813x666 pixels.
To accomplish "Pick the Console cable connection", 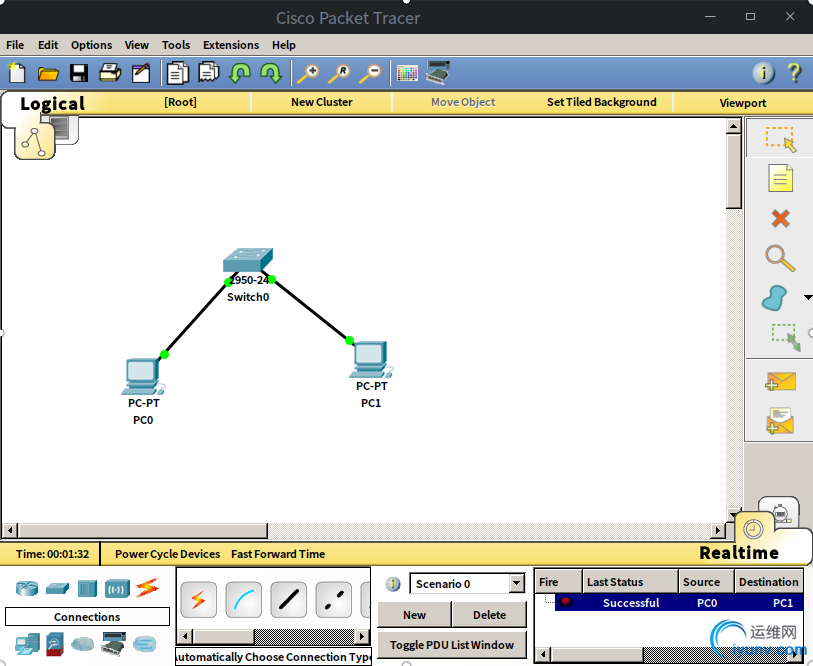I will pos(244,600).
